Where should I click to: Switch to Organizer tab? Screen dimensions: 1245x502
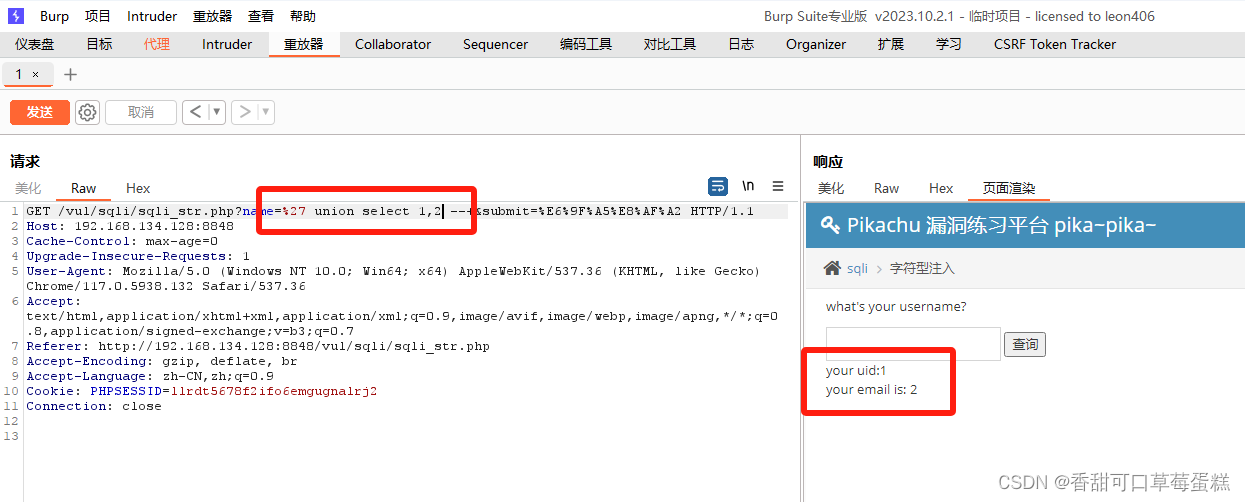tap(816, 44)
